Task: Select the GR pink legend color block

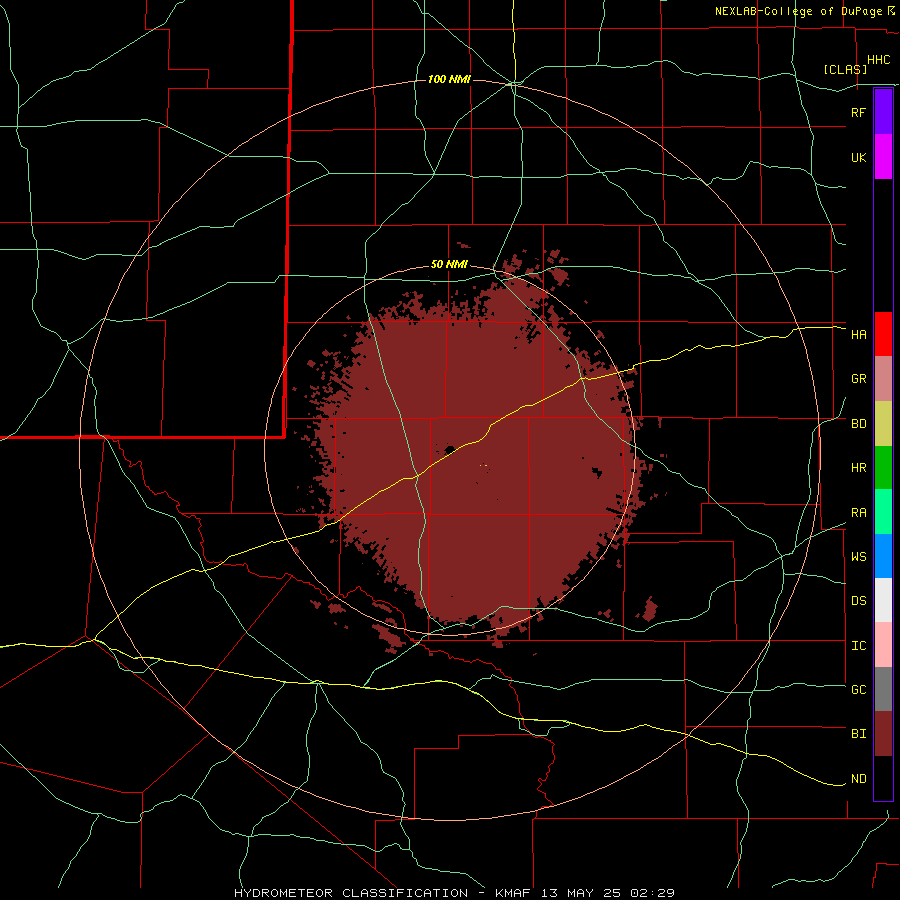Action: click(883, 379)
